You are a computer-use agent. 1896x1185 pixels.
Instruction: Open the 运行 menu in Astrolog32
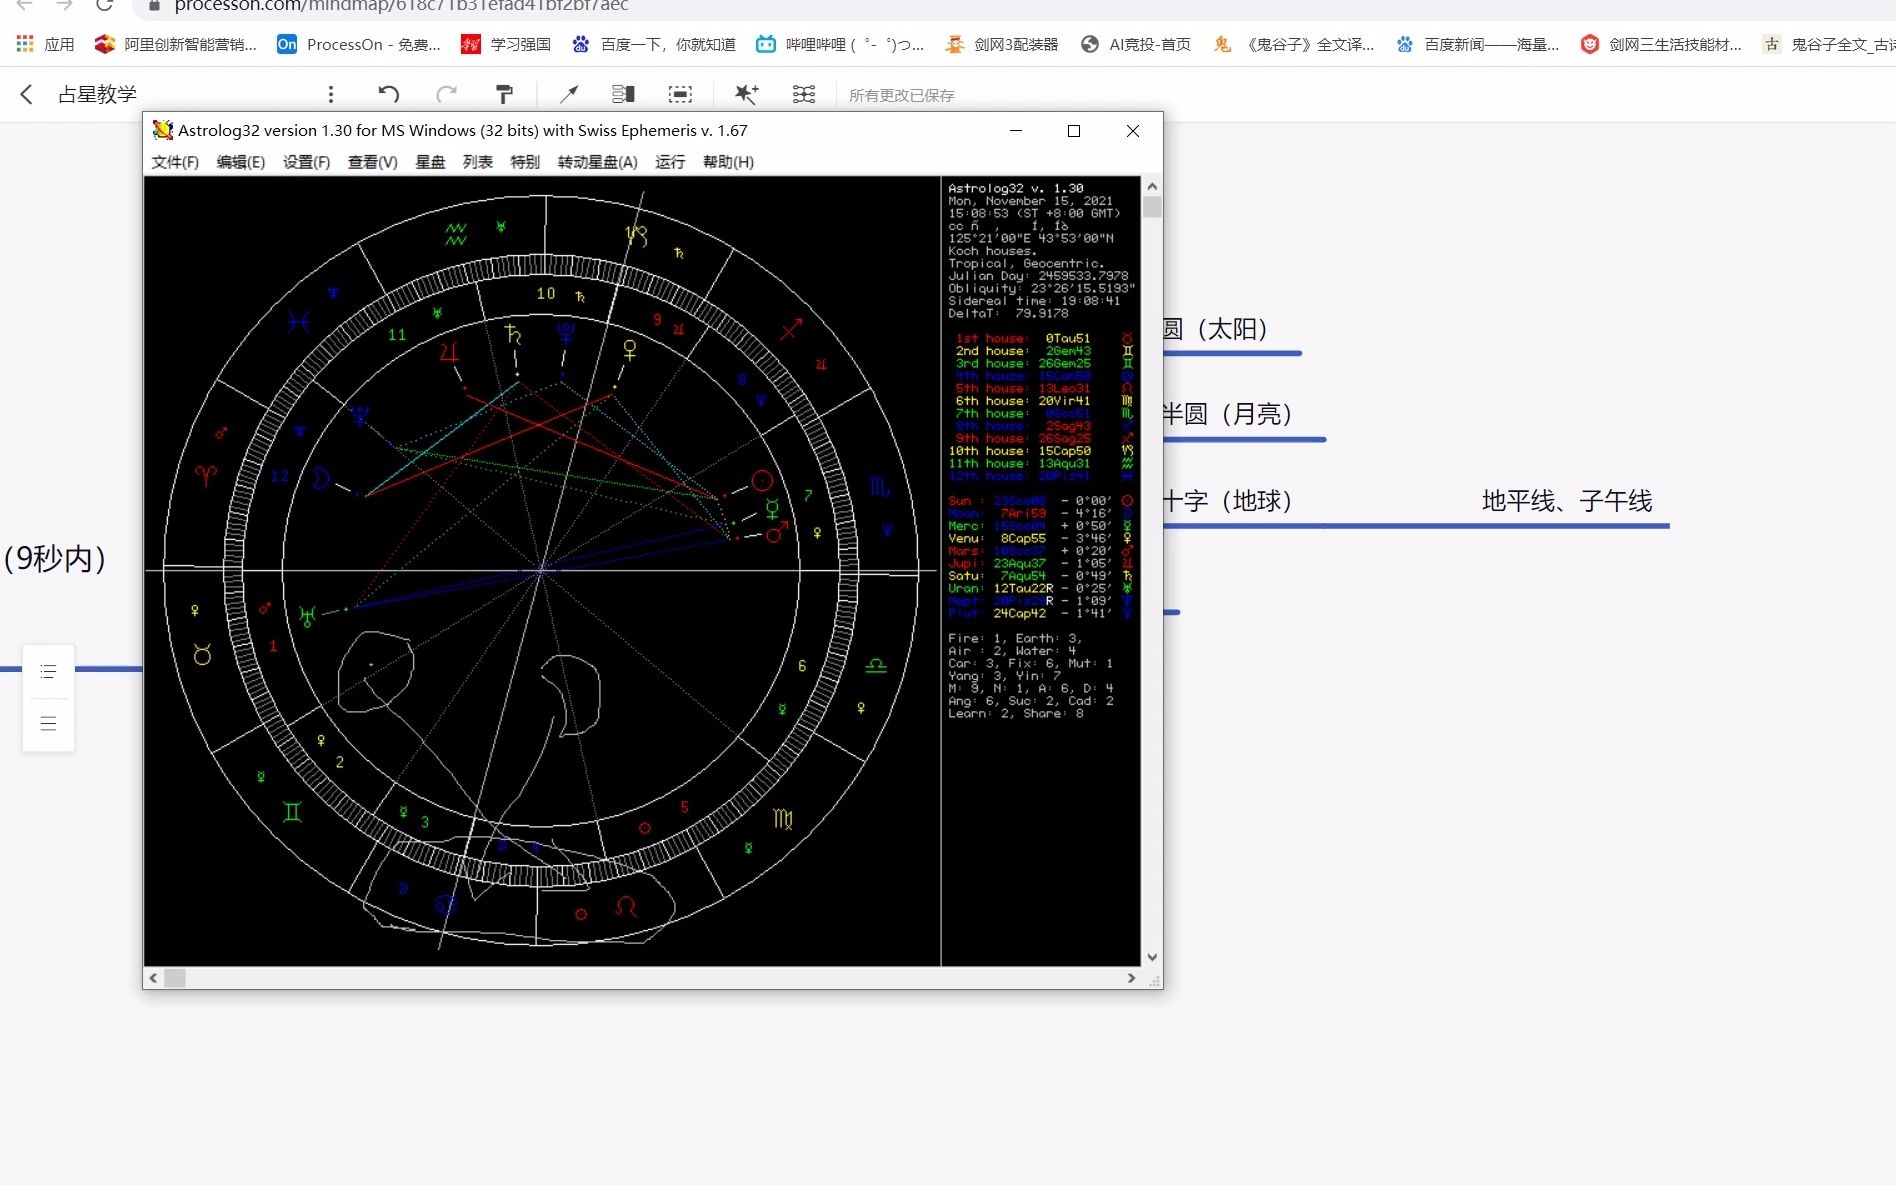(670, 162)
